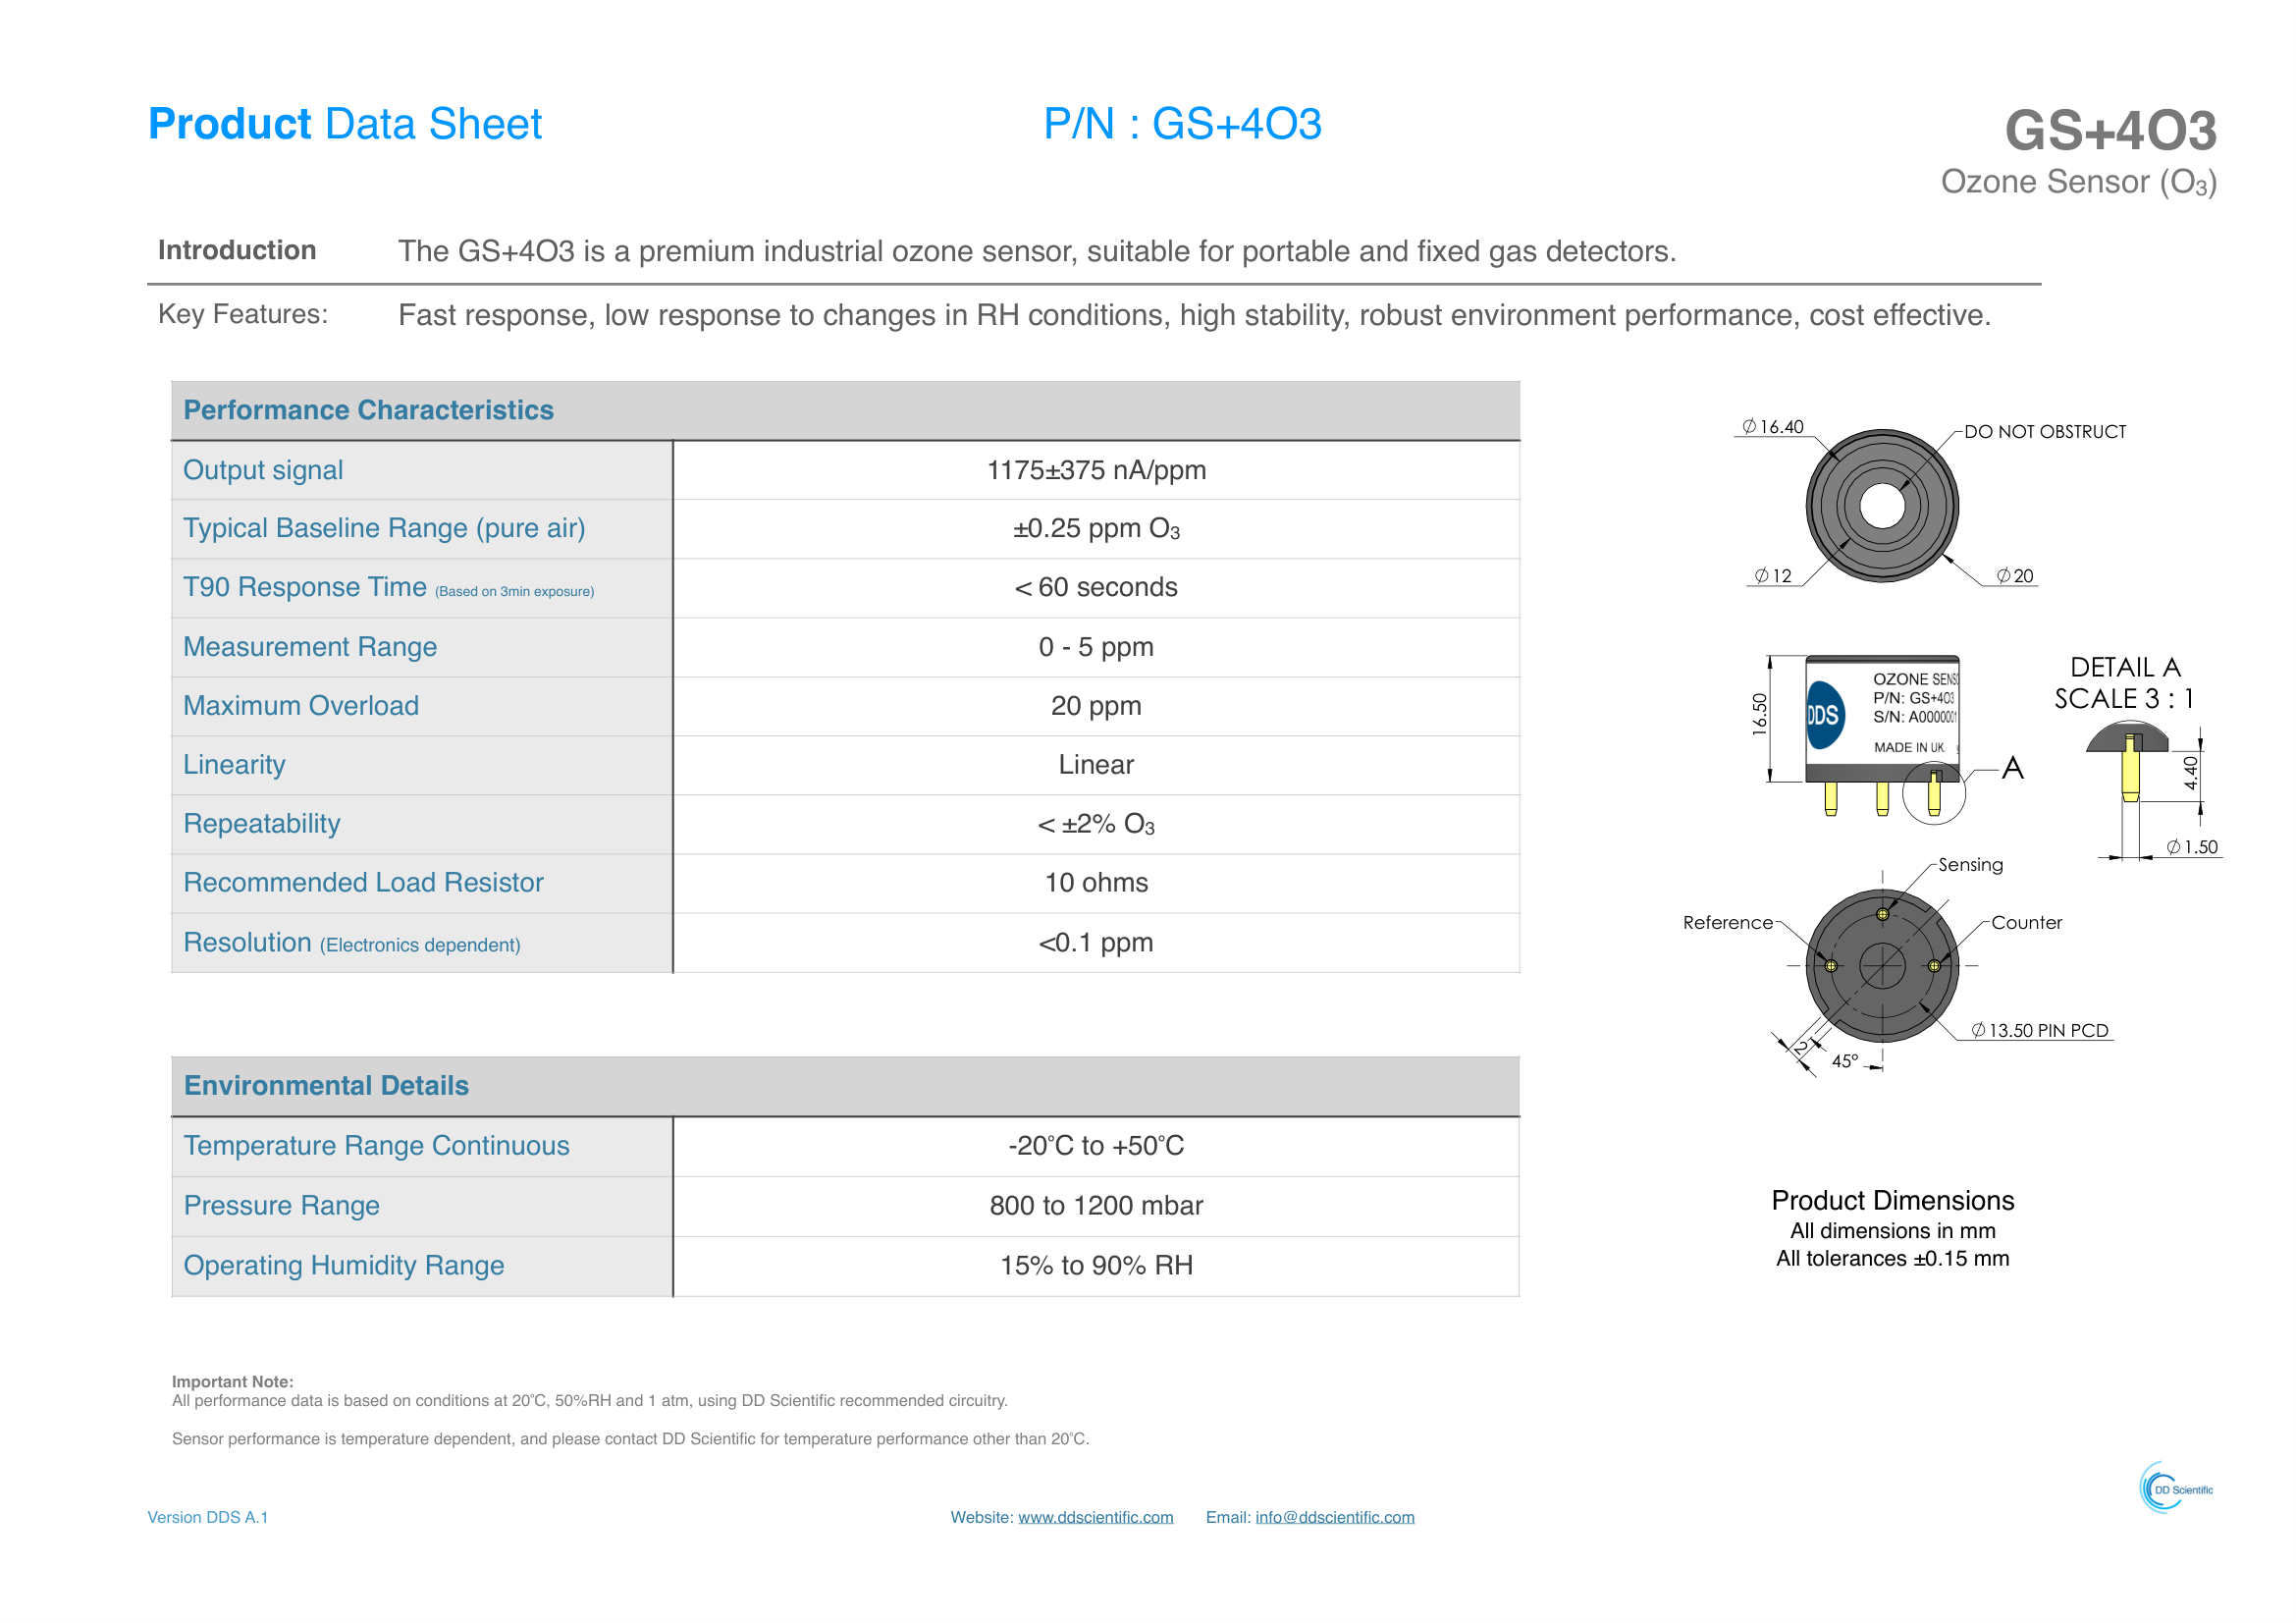Click the 'Ozone Sensor (O3)' subtitle
Image resolution: width=2296 pixels, height=1623 pixels.
click(x=2078, y=182)
